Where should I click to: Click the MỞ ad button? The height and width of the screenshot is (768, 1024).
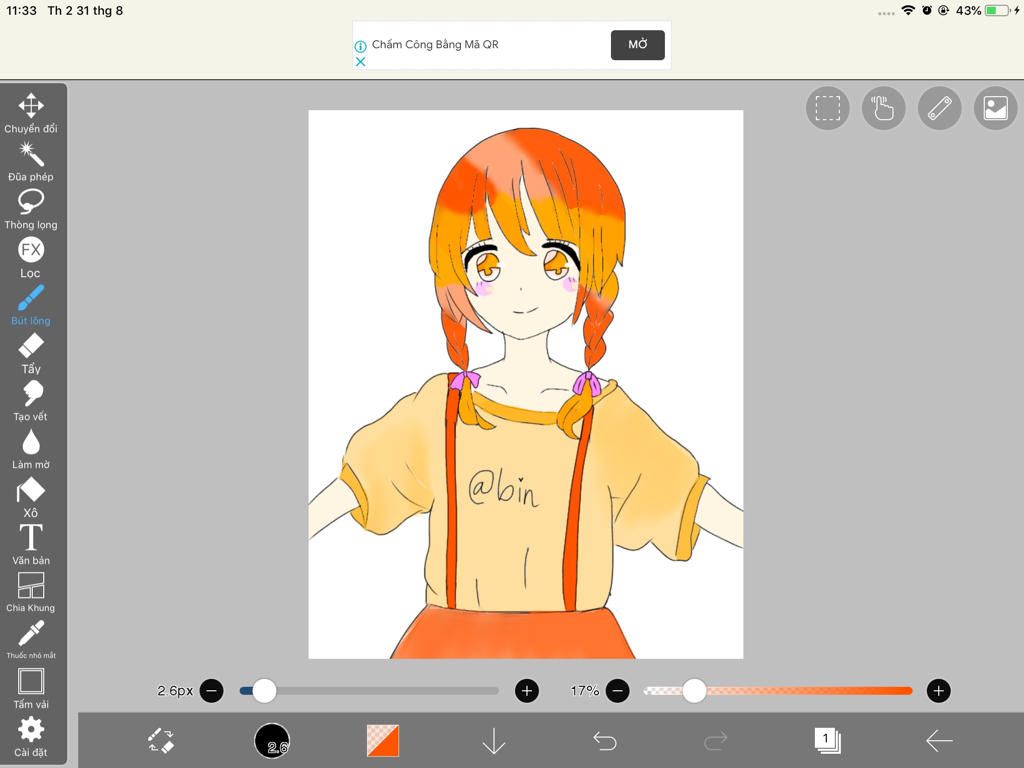(x=637, y=45)
